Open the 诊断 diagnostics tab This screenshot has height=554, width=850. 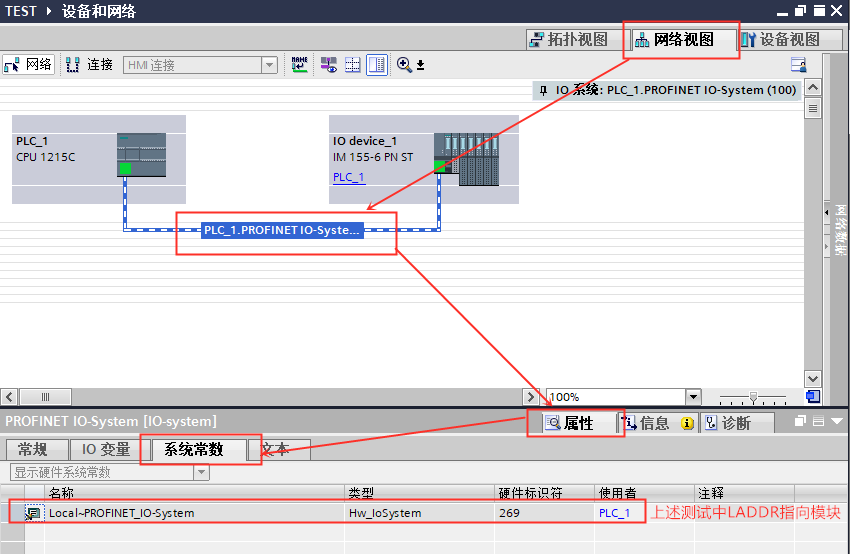pyautogui.click(x=735, y=423)
